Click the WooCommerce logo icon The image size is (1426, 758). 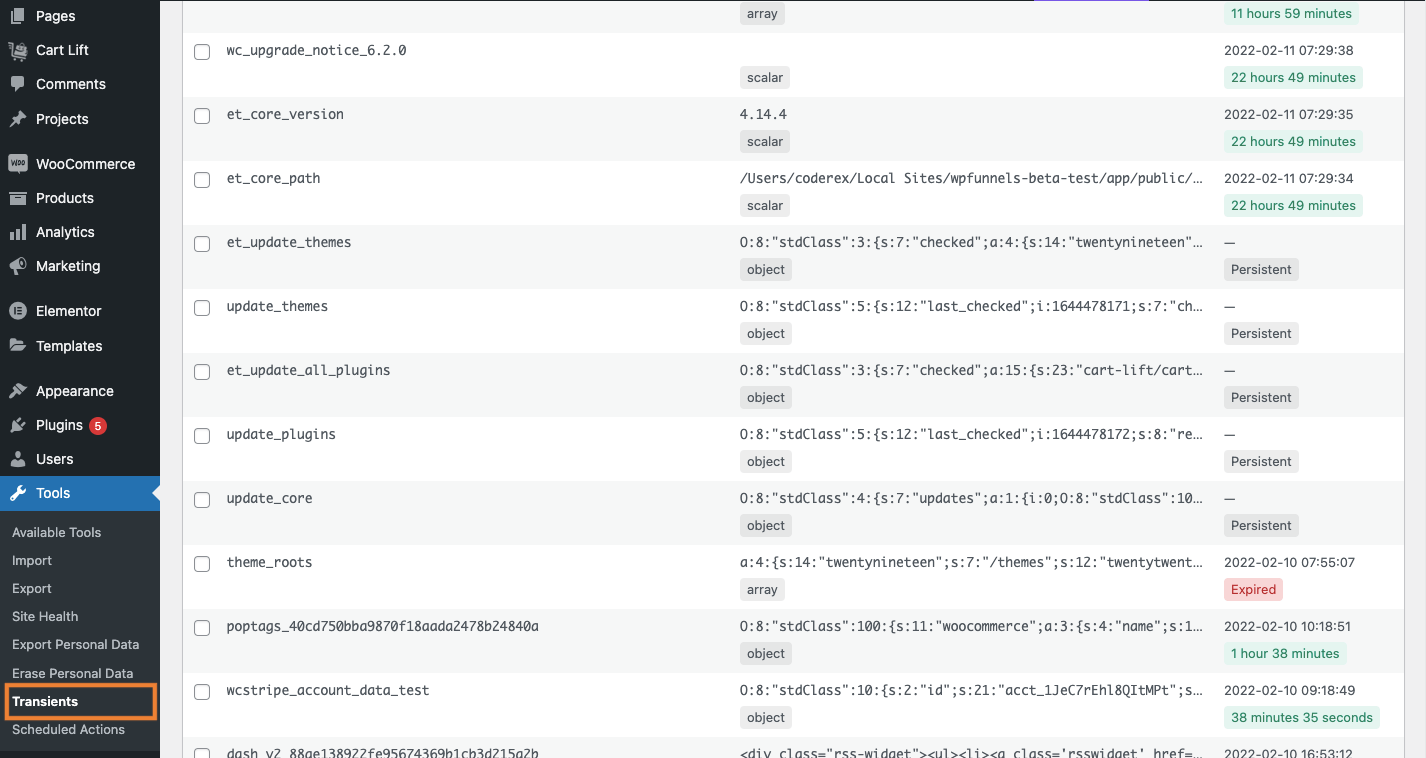point(18,164)
